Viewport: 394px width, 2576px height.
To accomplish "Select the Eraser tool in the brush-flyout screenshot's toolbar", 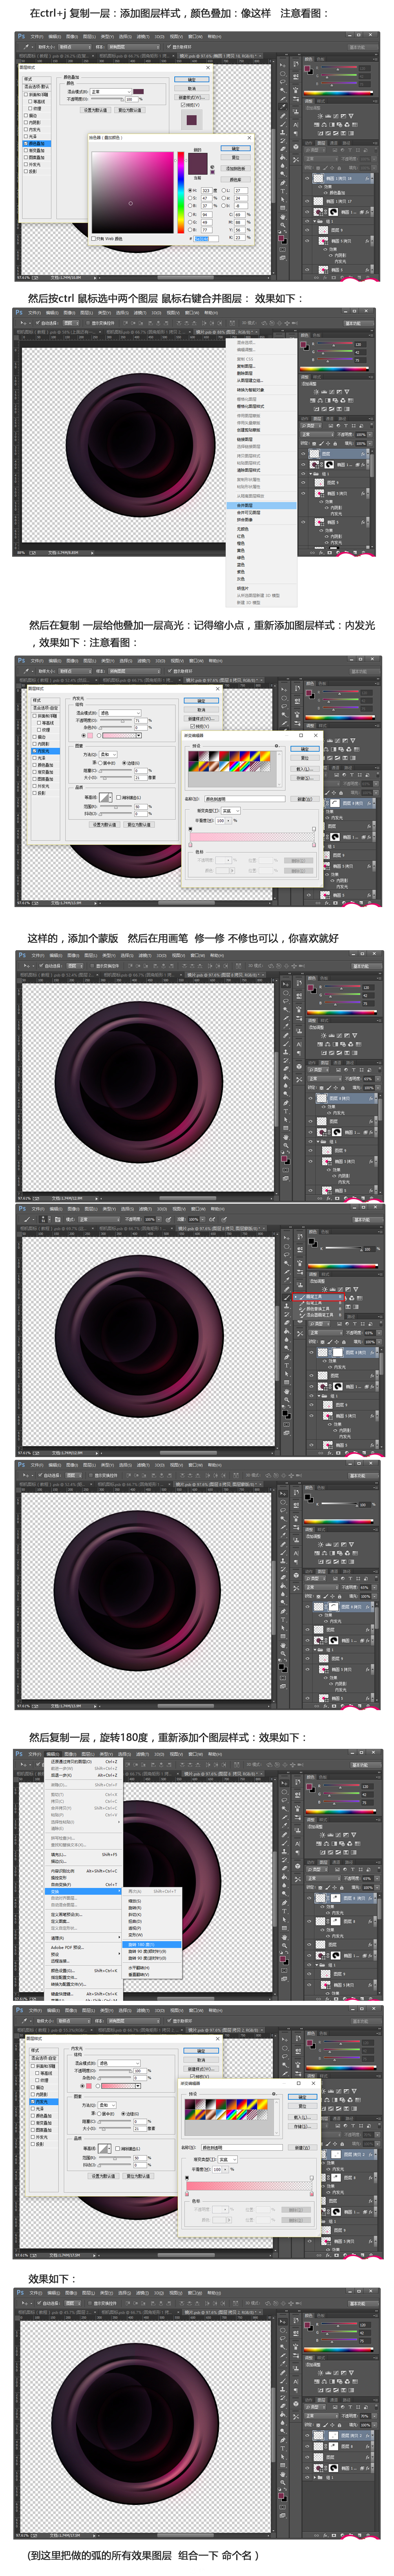I will tap(287, 1322).
